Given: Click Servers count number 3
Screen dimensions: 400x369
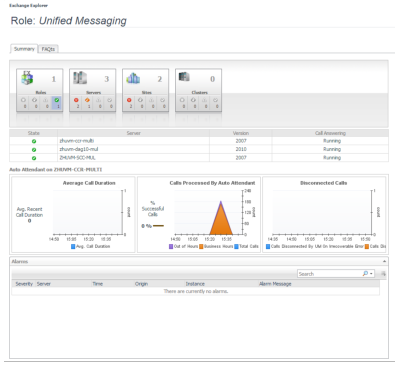Looking at the screenshot, I should [x=107, y=79].
